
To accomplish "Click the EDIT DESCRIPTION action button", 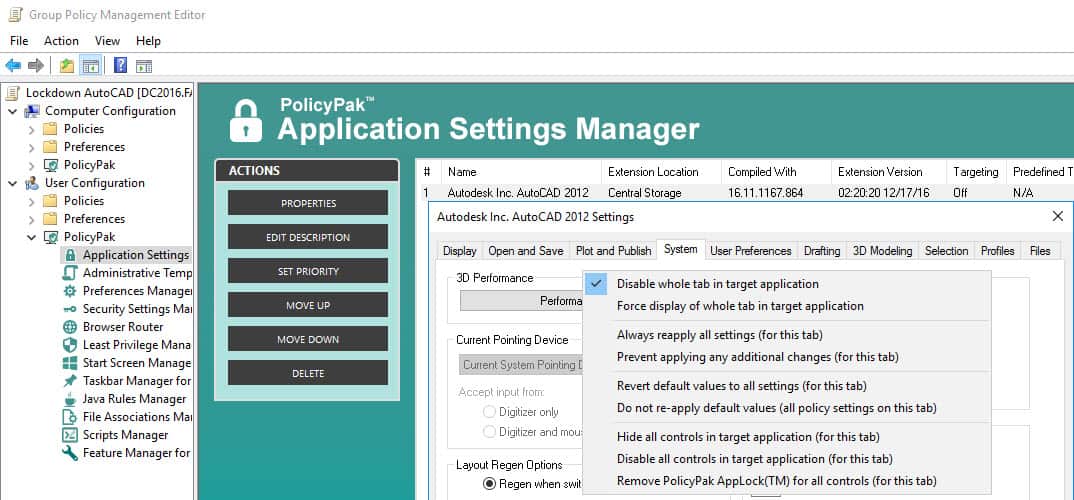I will (x=308, y=237).
